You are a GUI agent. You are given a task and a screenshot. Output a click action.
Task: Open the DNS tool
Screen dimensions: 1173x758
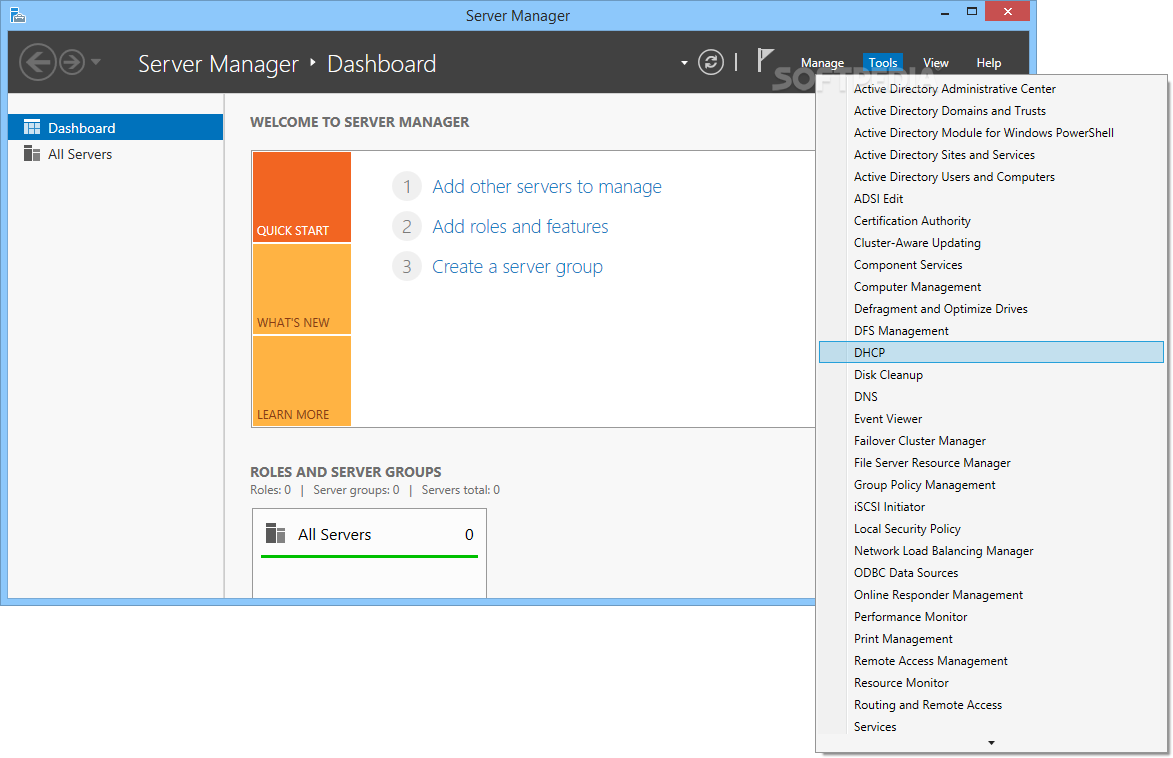pyautogui.click(x=991, y=397)
